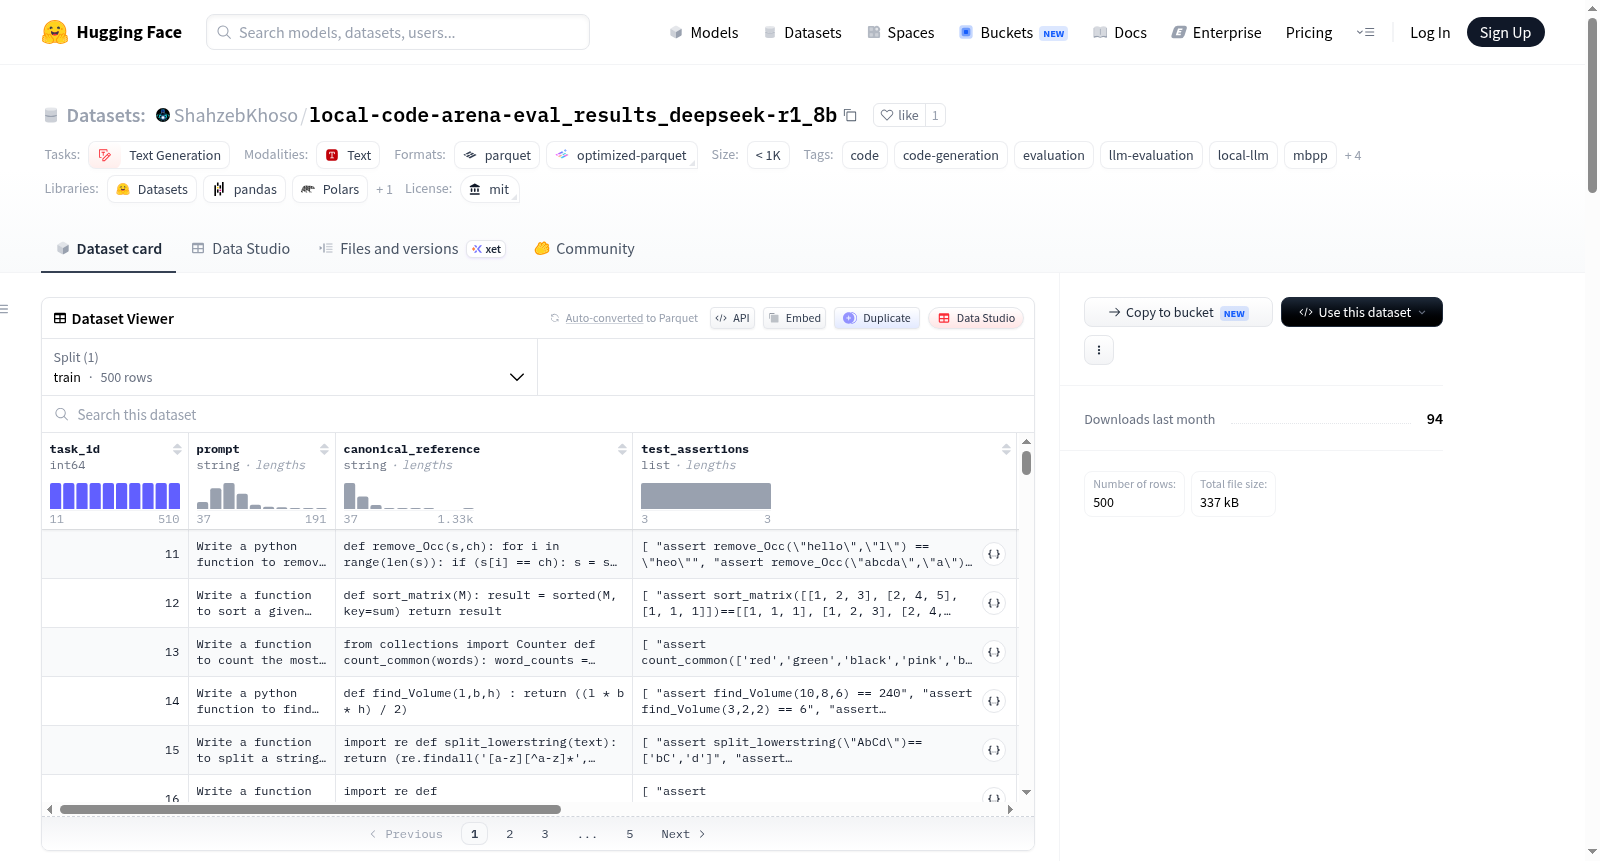Viewport: 1600px width, 861px height.
Task: Select the mbpp tag
Action: [1310, 155]
